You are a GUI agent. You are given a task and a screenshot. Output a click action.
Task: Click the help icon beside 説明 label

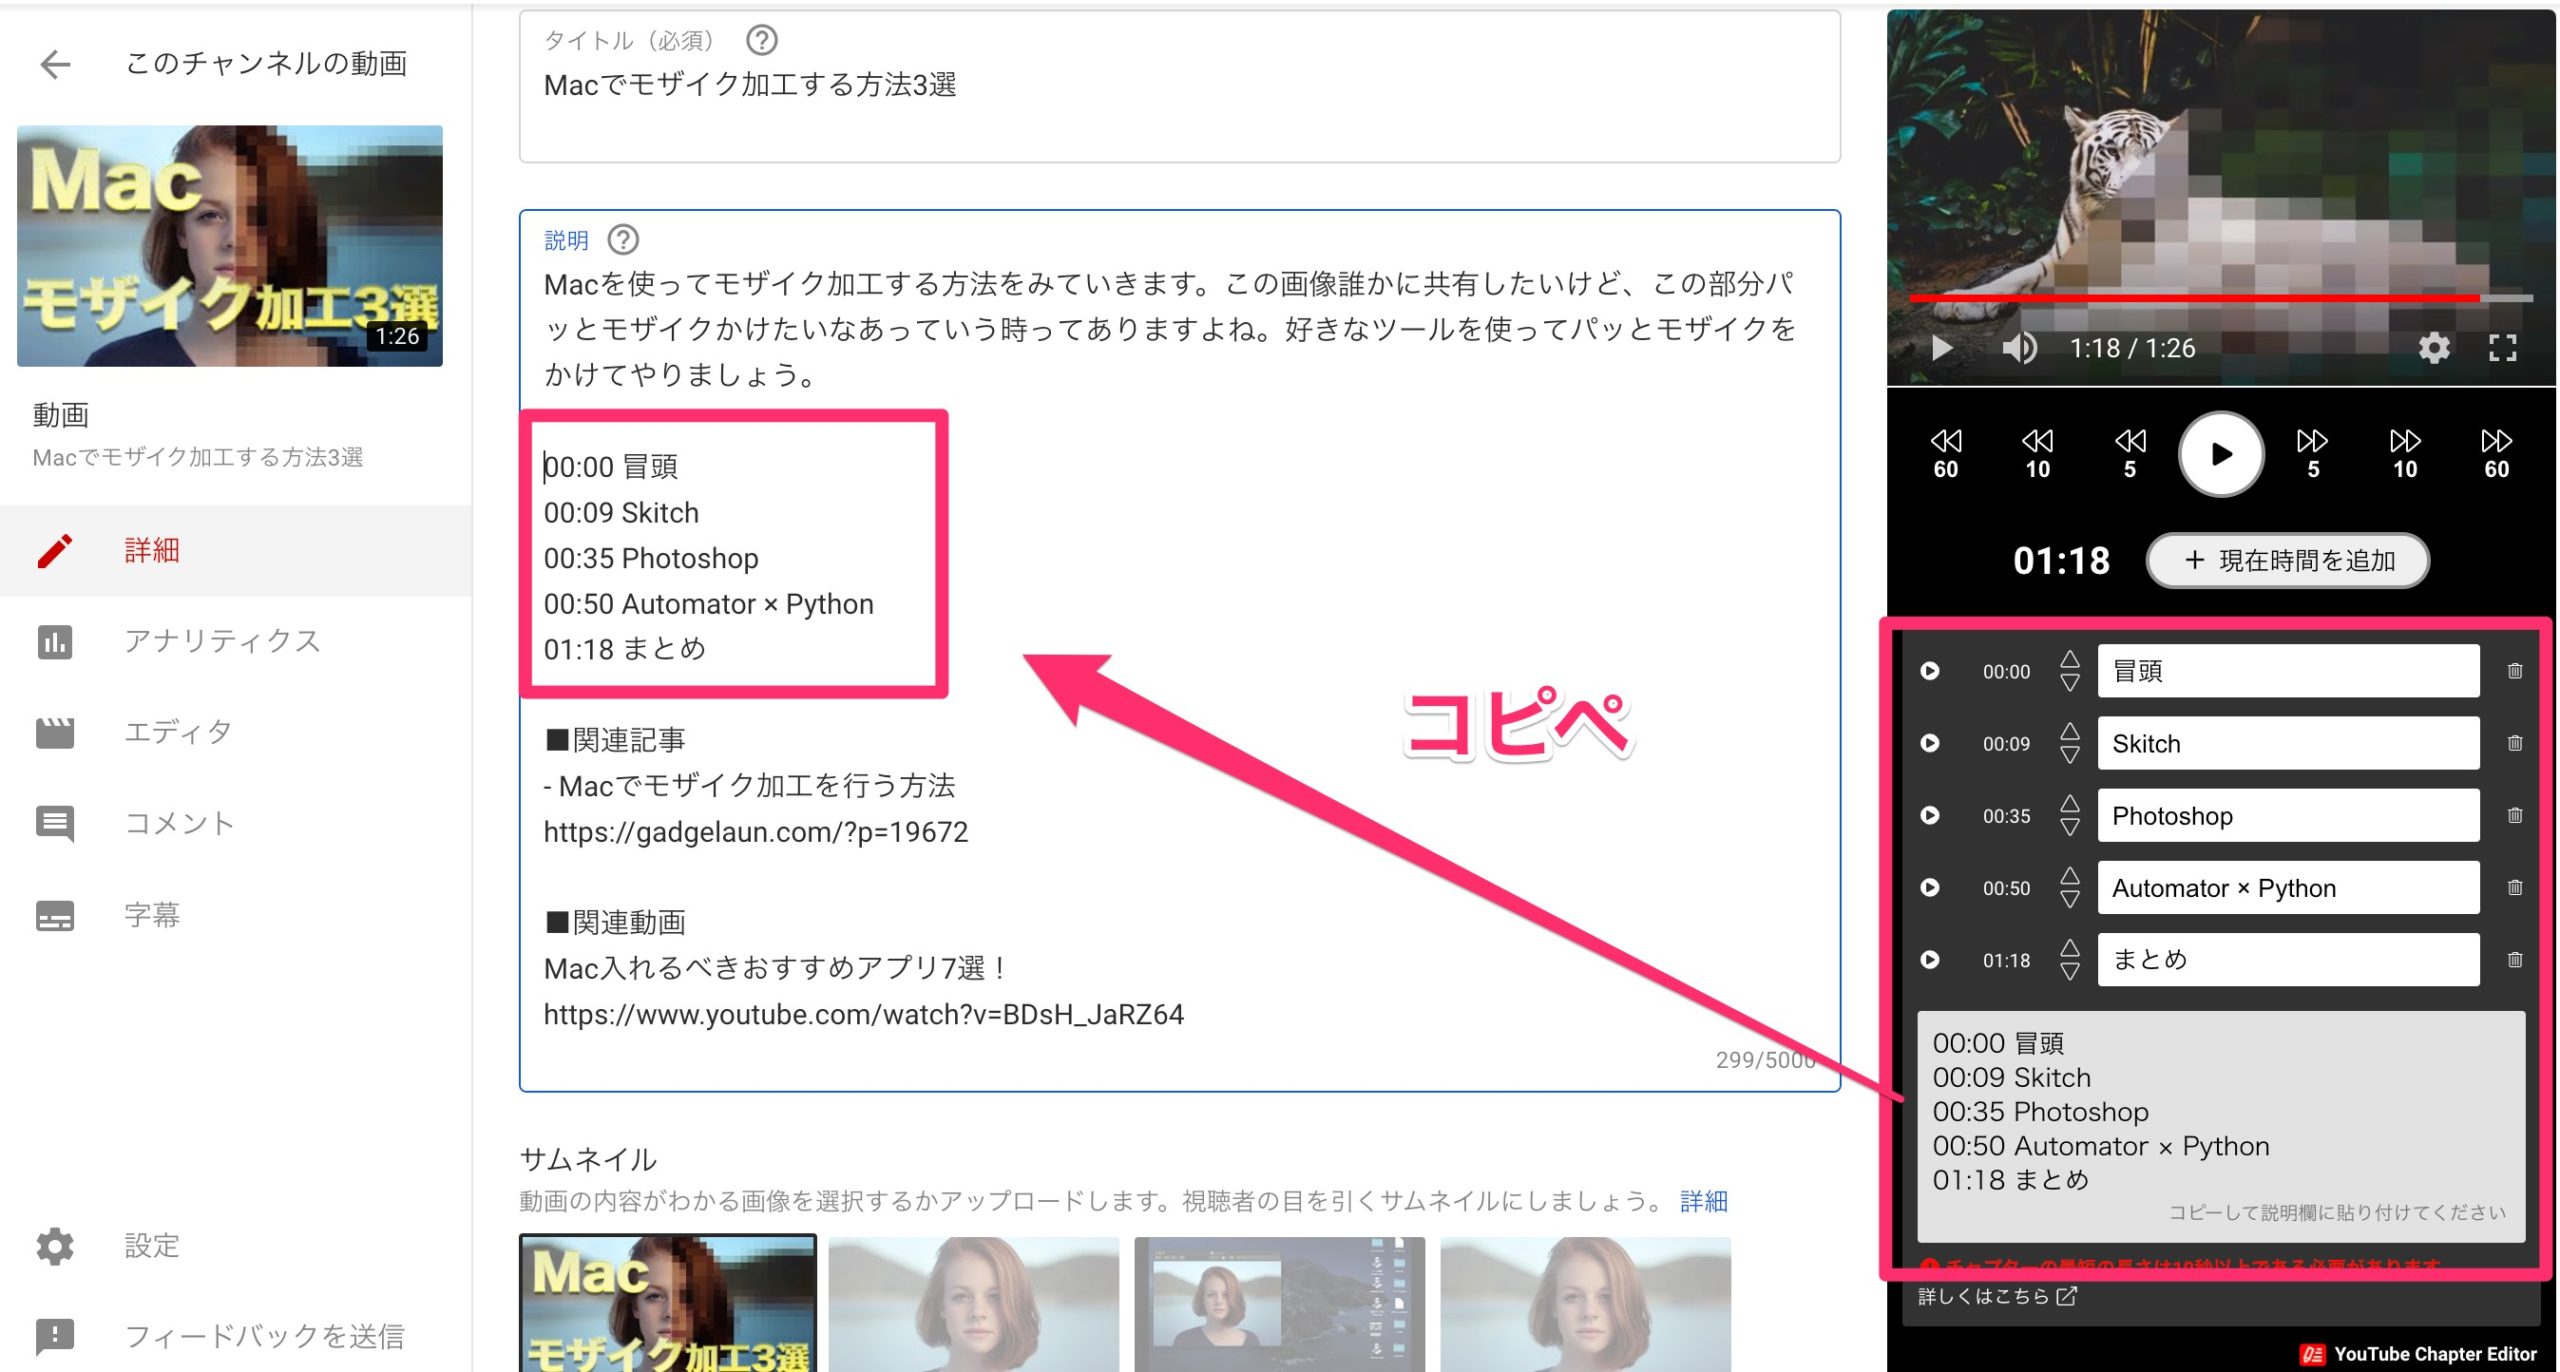tap(623, 240)
